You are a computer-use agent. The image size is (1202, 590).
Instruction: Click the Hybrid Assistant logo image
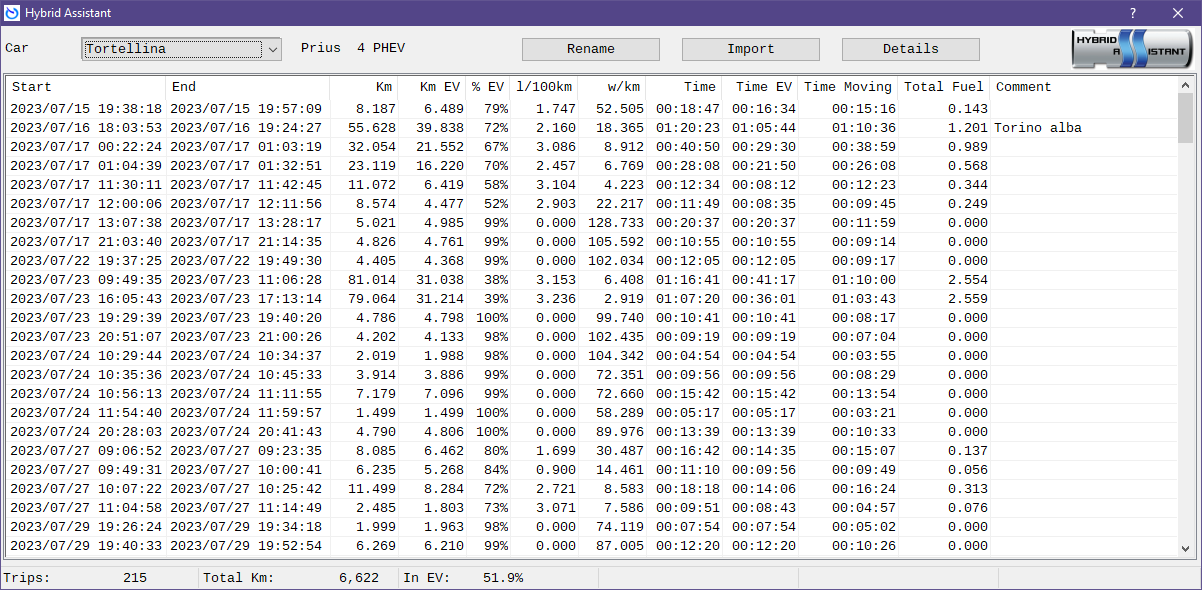tap(1132, 49)
